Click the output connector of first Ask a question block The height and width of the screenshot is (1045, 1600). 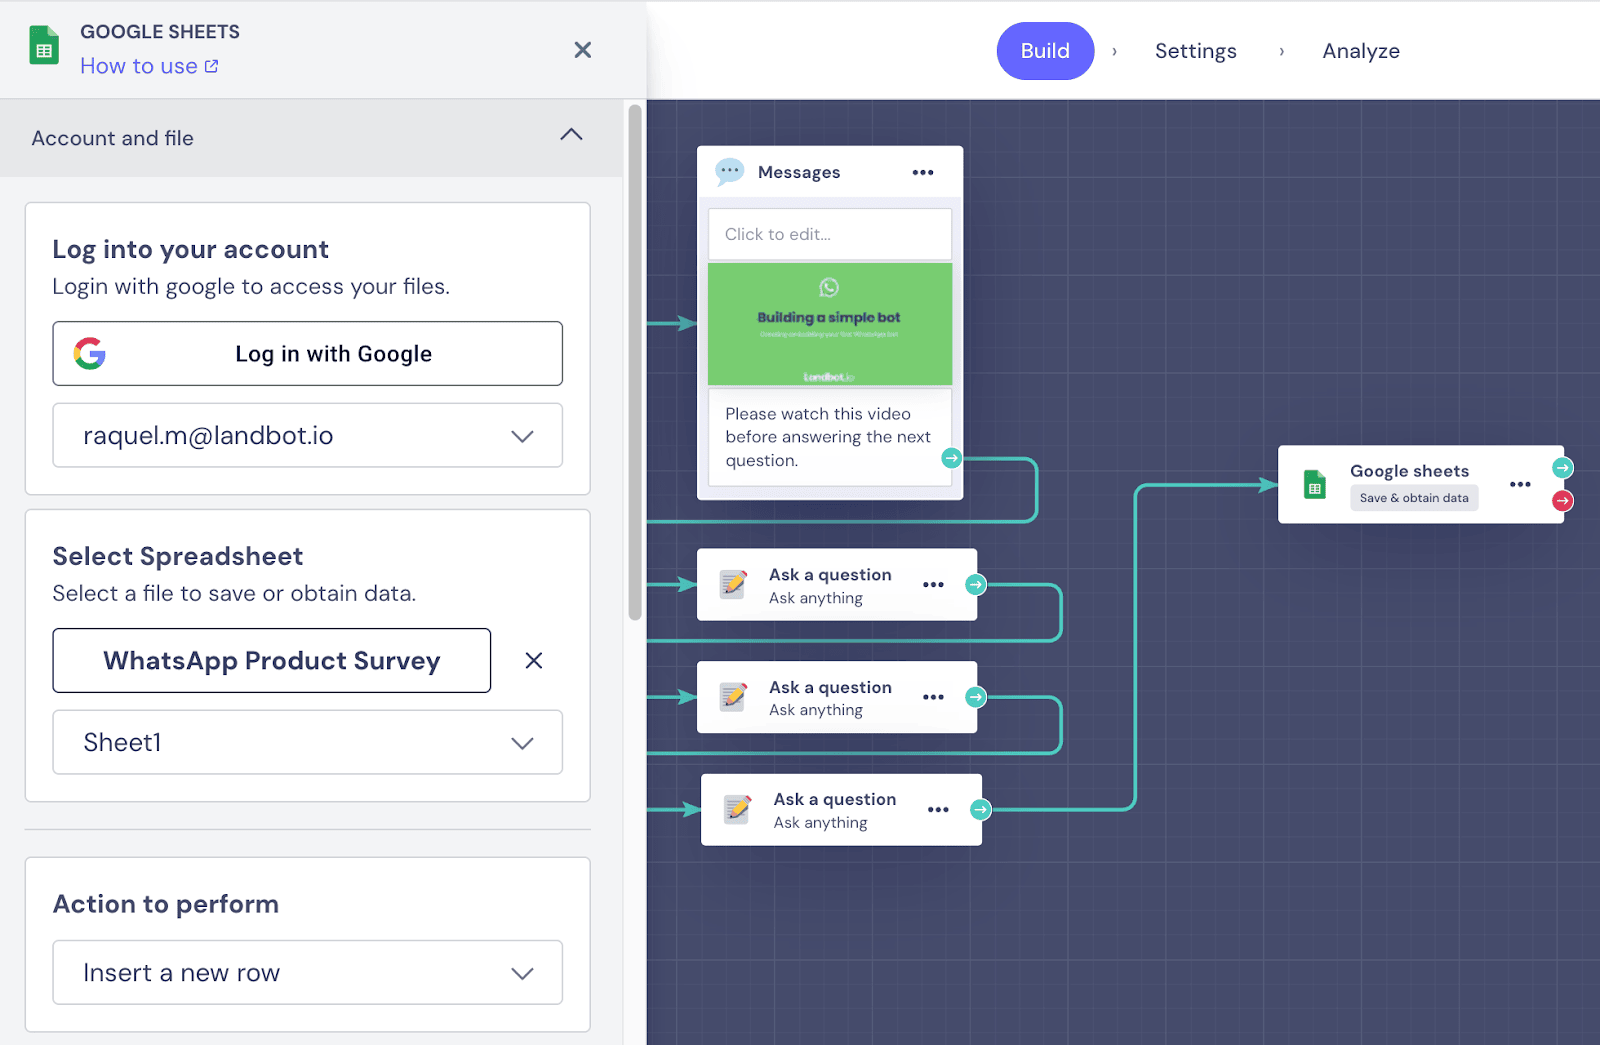976,585
